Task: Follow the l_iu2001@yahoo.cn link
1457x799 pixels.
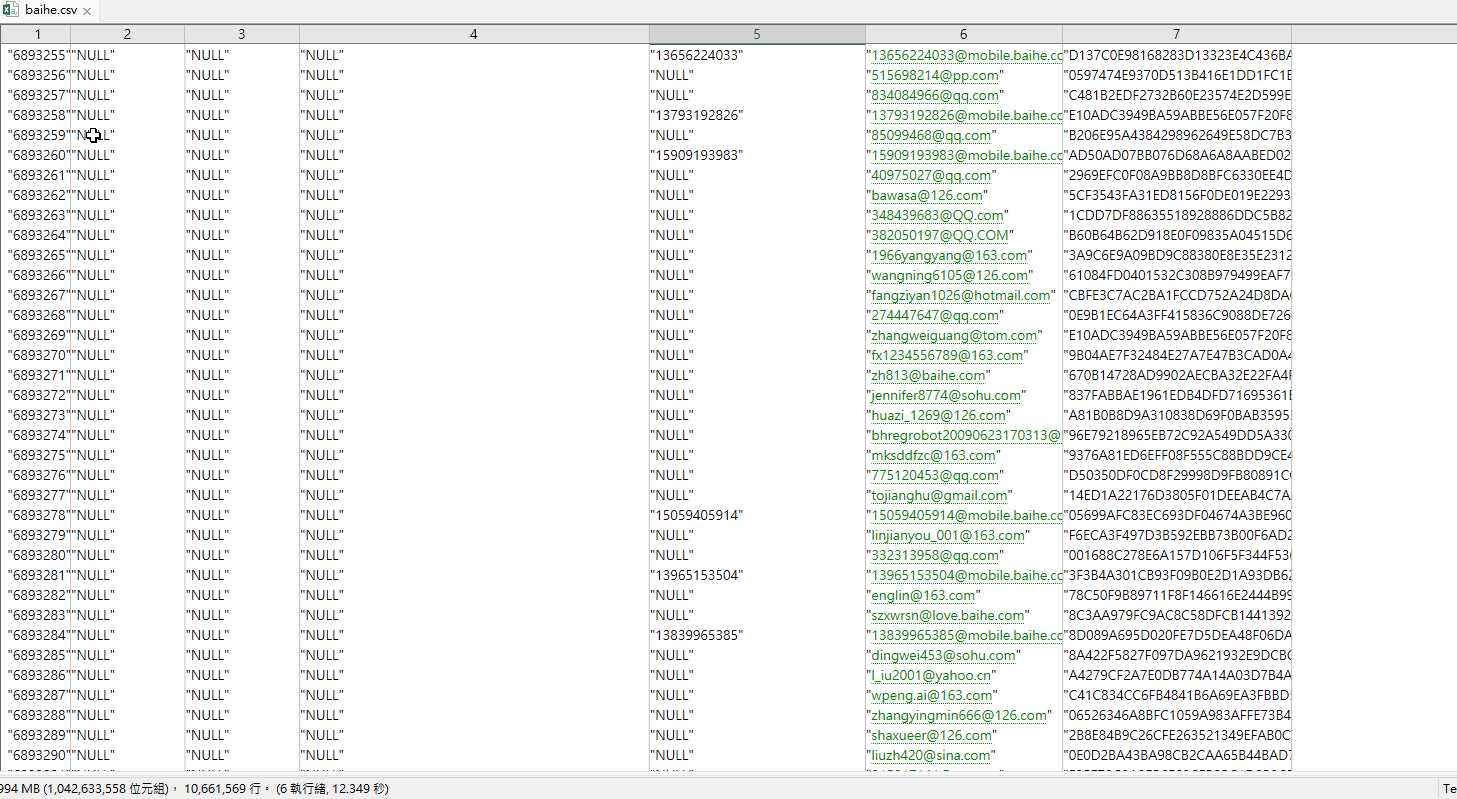Action: [x=932, y=676]
